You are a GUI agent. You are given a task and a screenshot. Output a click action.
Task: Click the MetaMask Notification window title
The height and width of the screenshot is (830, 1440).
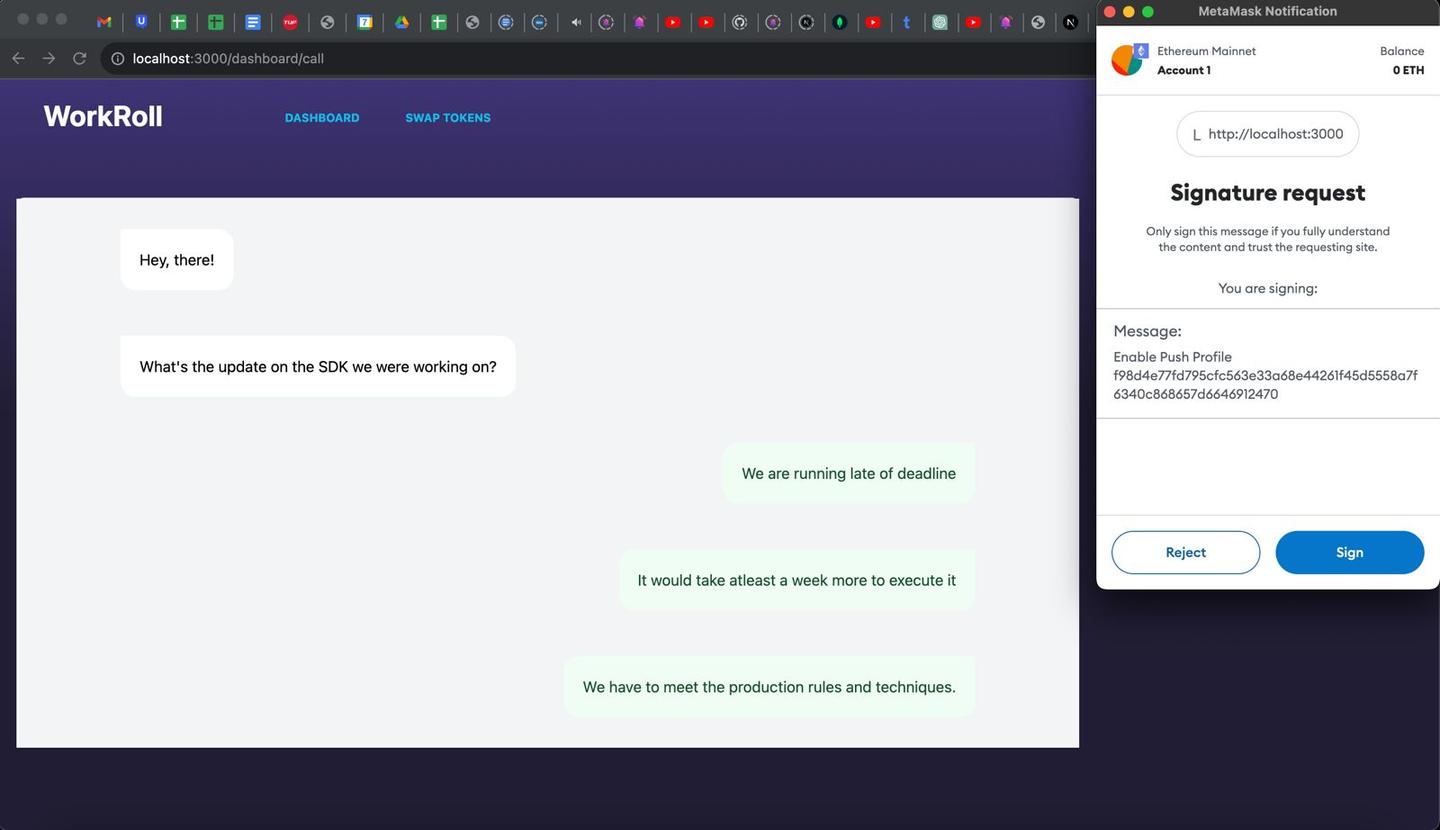1268,11
